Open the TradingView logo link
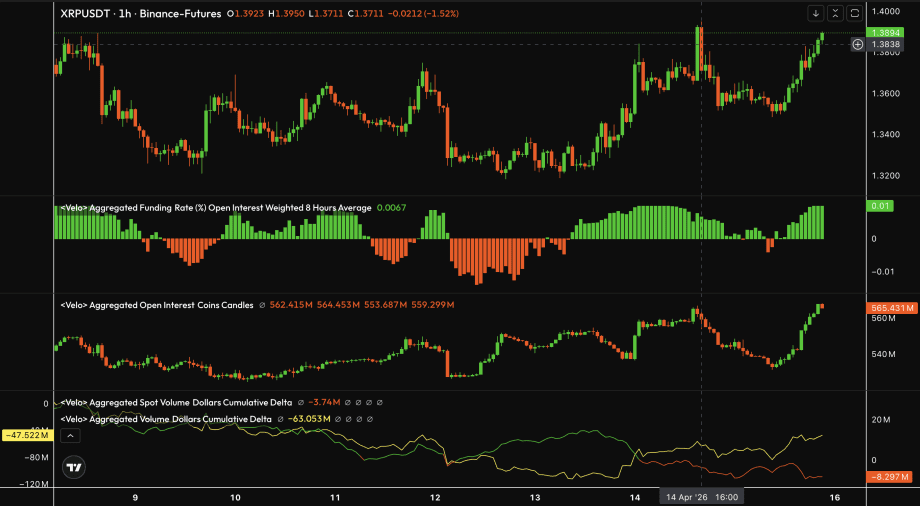This screenshot has height=506, width=920. (73, 467)
